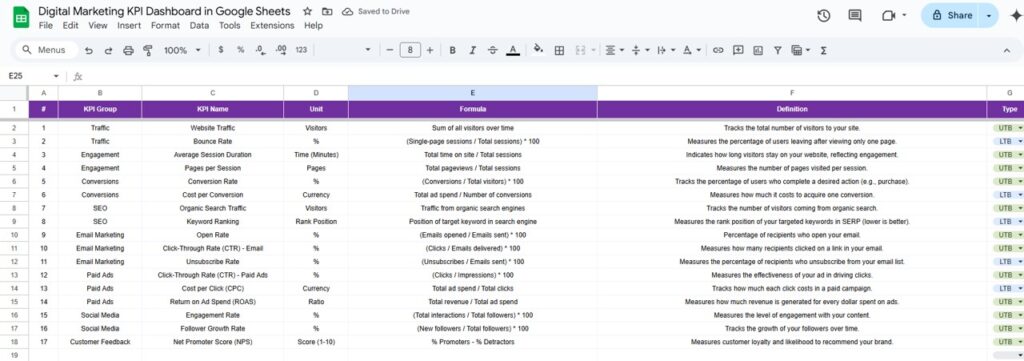Decrease font size with minus
The height and width of the screenshot is (361, 1024).
(x=390, y=50)
